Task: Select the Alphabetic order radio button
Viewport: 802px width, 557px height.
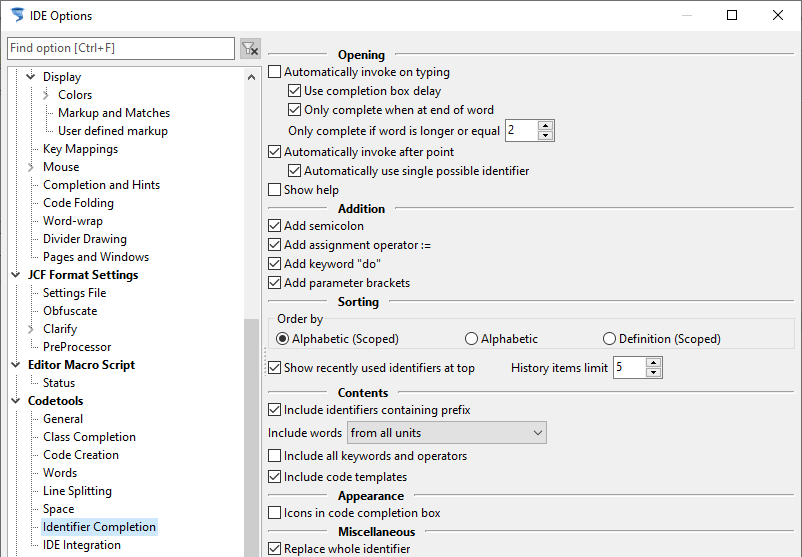Action: [x=471, y=339]
